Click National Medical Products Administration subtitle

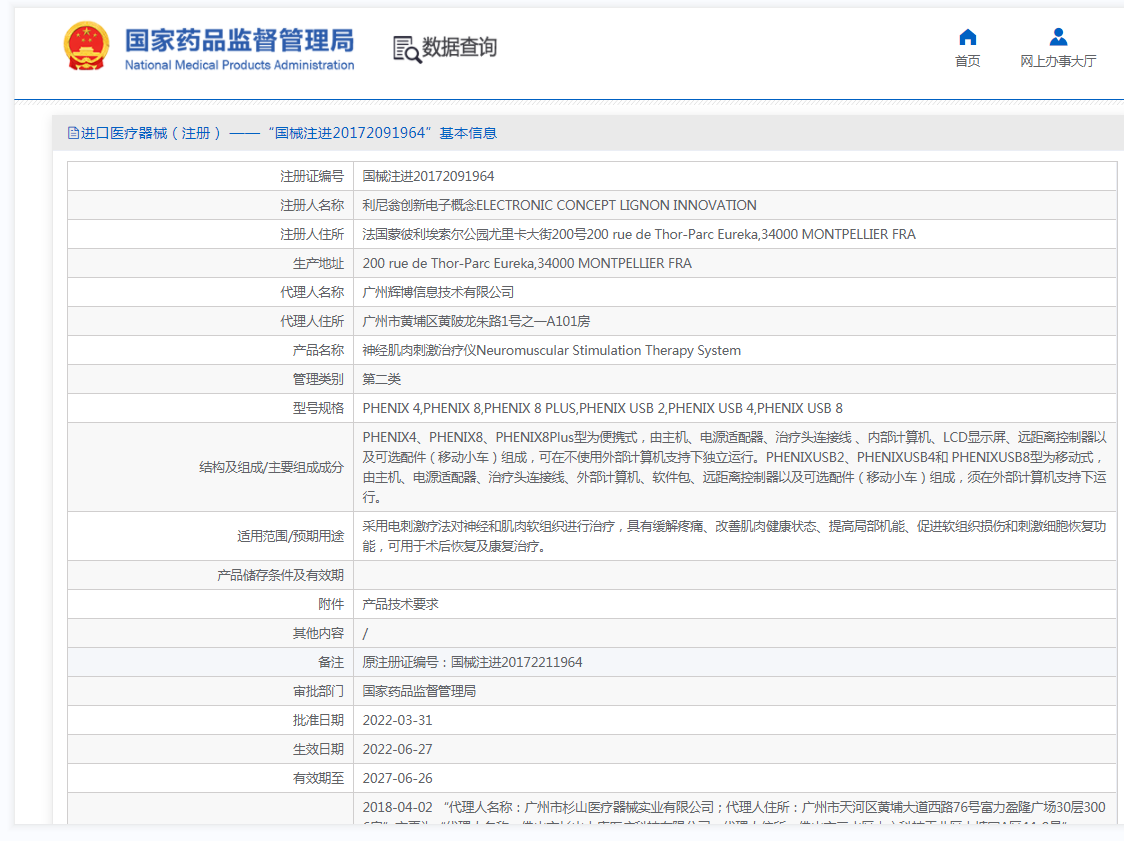[x=239, y=65]
